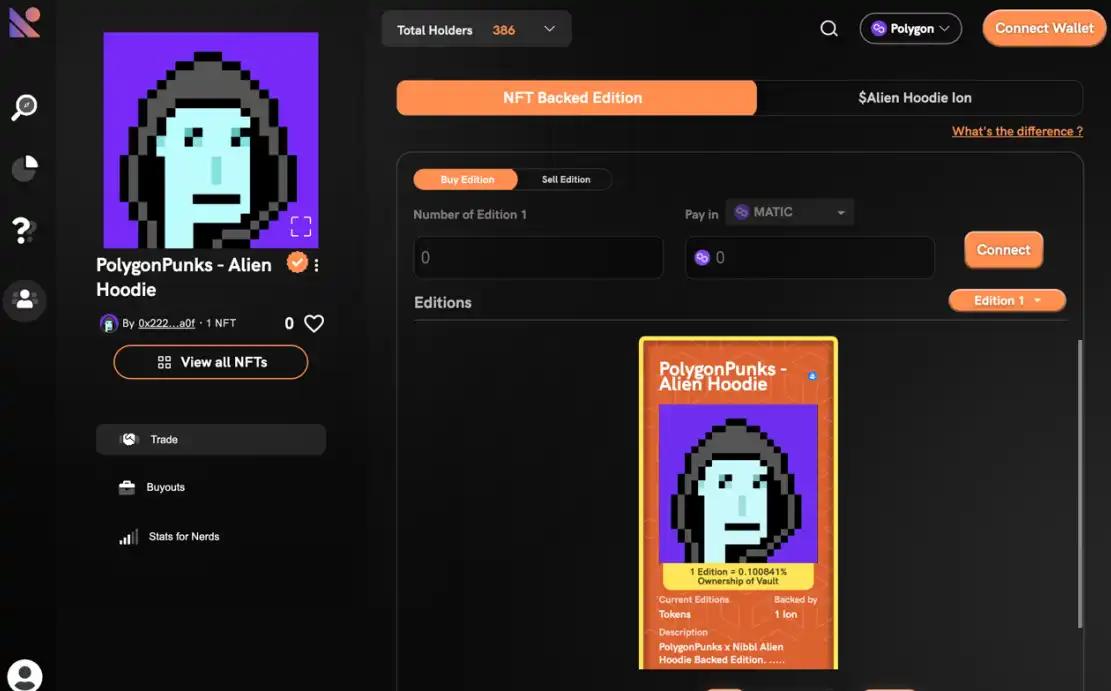1111x691 pixels.
Task: Expand the NFT image to fullscreen
Action: 301,226
